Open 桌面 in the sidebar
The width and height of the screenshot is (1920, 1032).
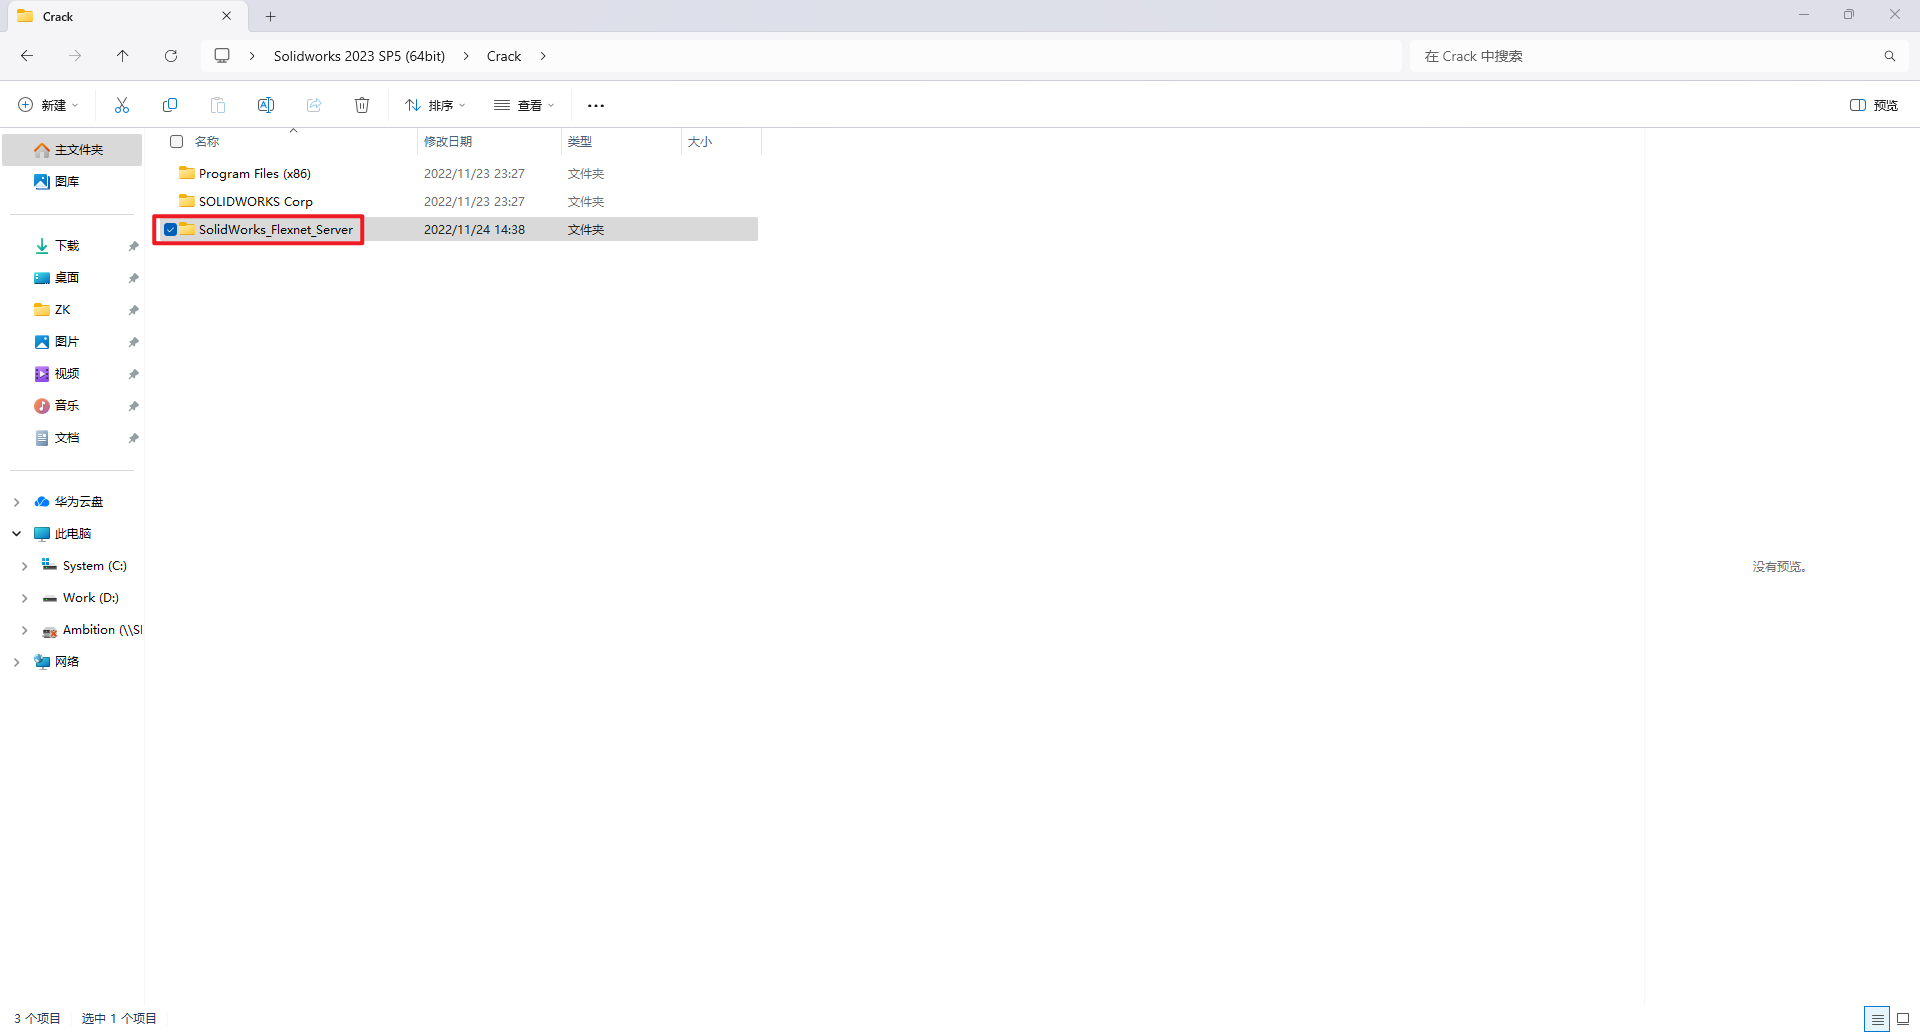point(67,278)
